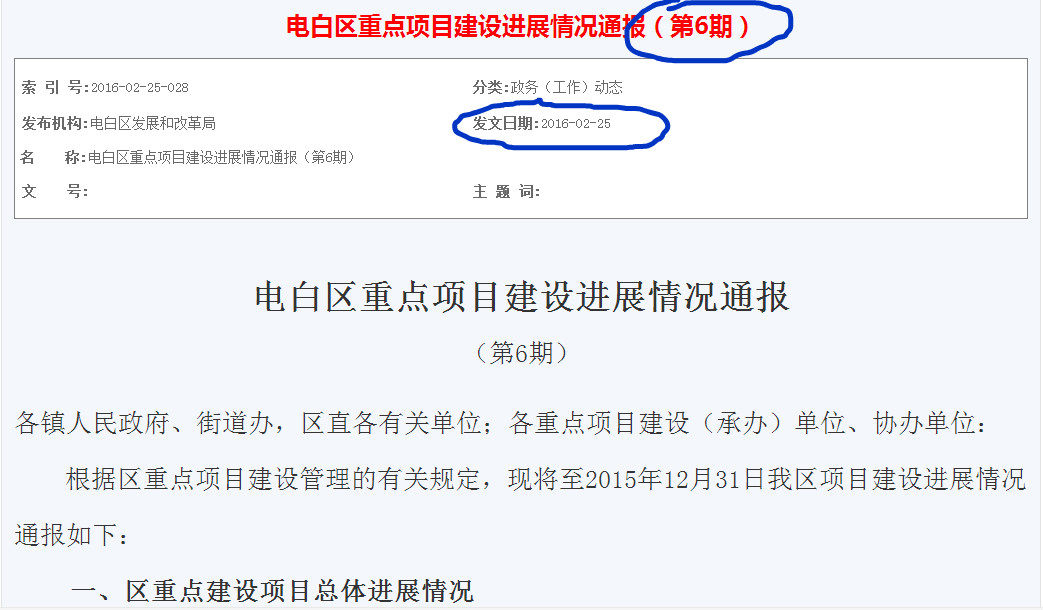Click the text 2015年12月31日 in paragraph
The image size is (1043, 610).
(675, 479)
